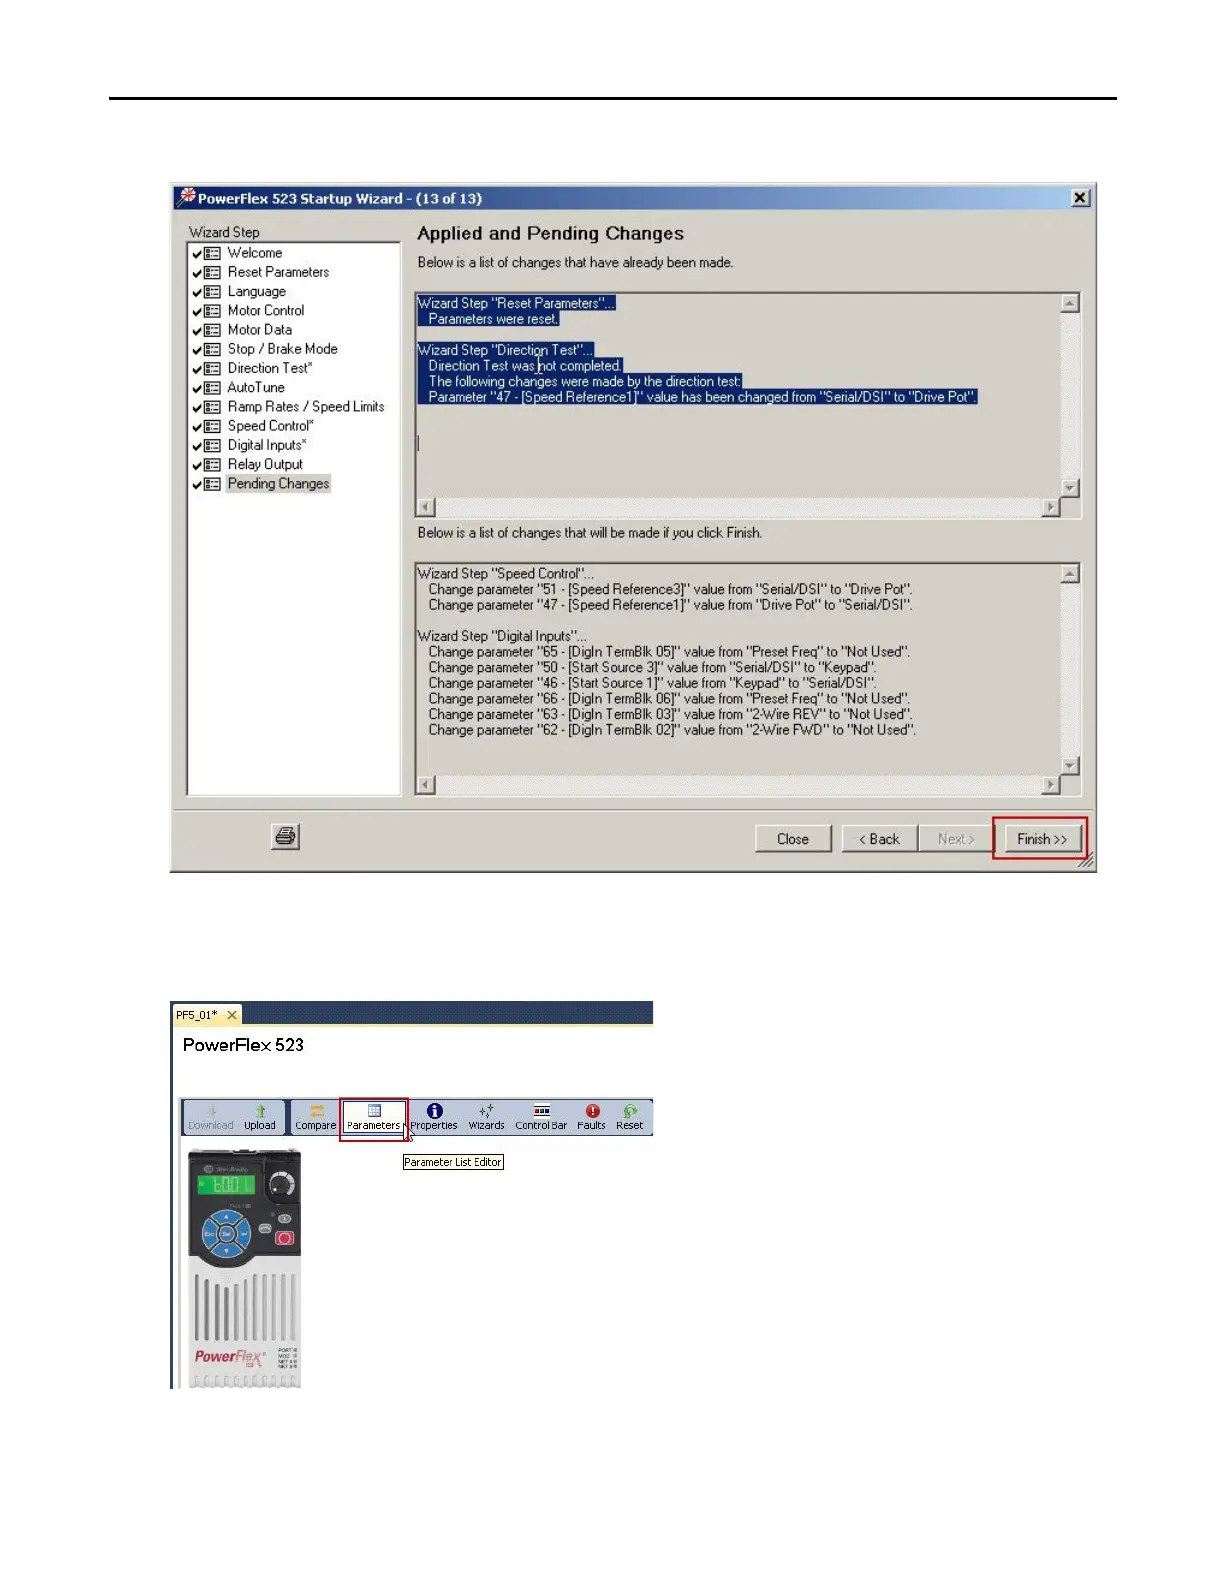The height and width of the screenshot is (1584, 1224).
Task: Select the Motor Control wizard step
Action: [265, 310]
